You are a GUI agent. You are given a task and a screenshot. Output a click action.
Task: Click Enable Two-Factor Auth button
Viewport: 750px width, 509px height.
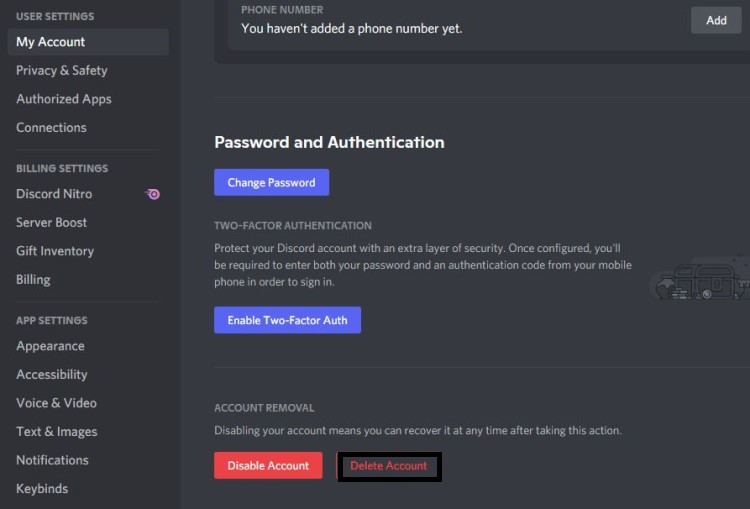287,320
